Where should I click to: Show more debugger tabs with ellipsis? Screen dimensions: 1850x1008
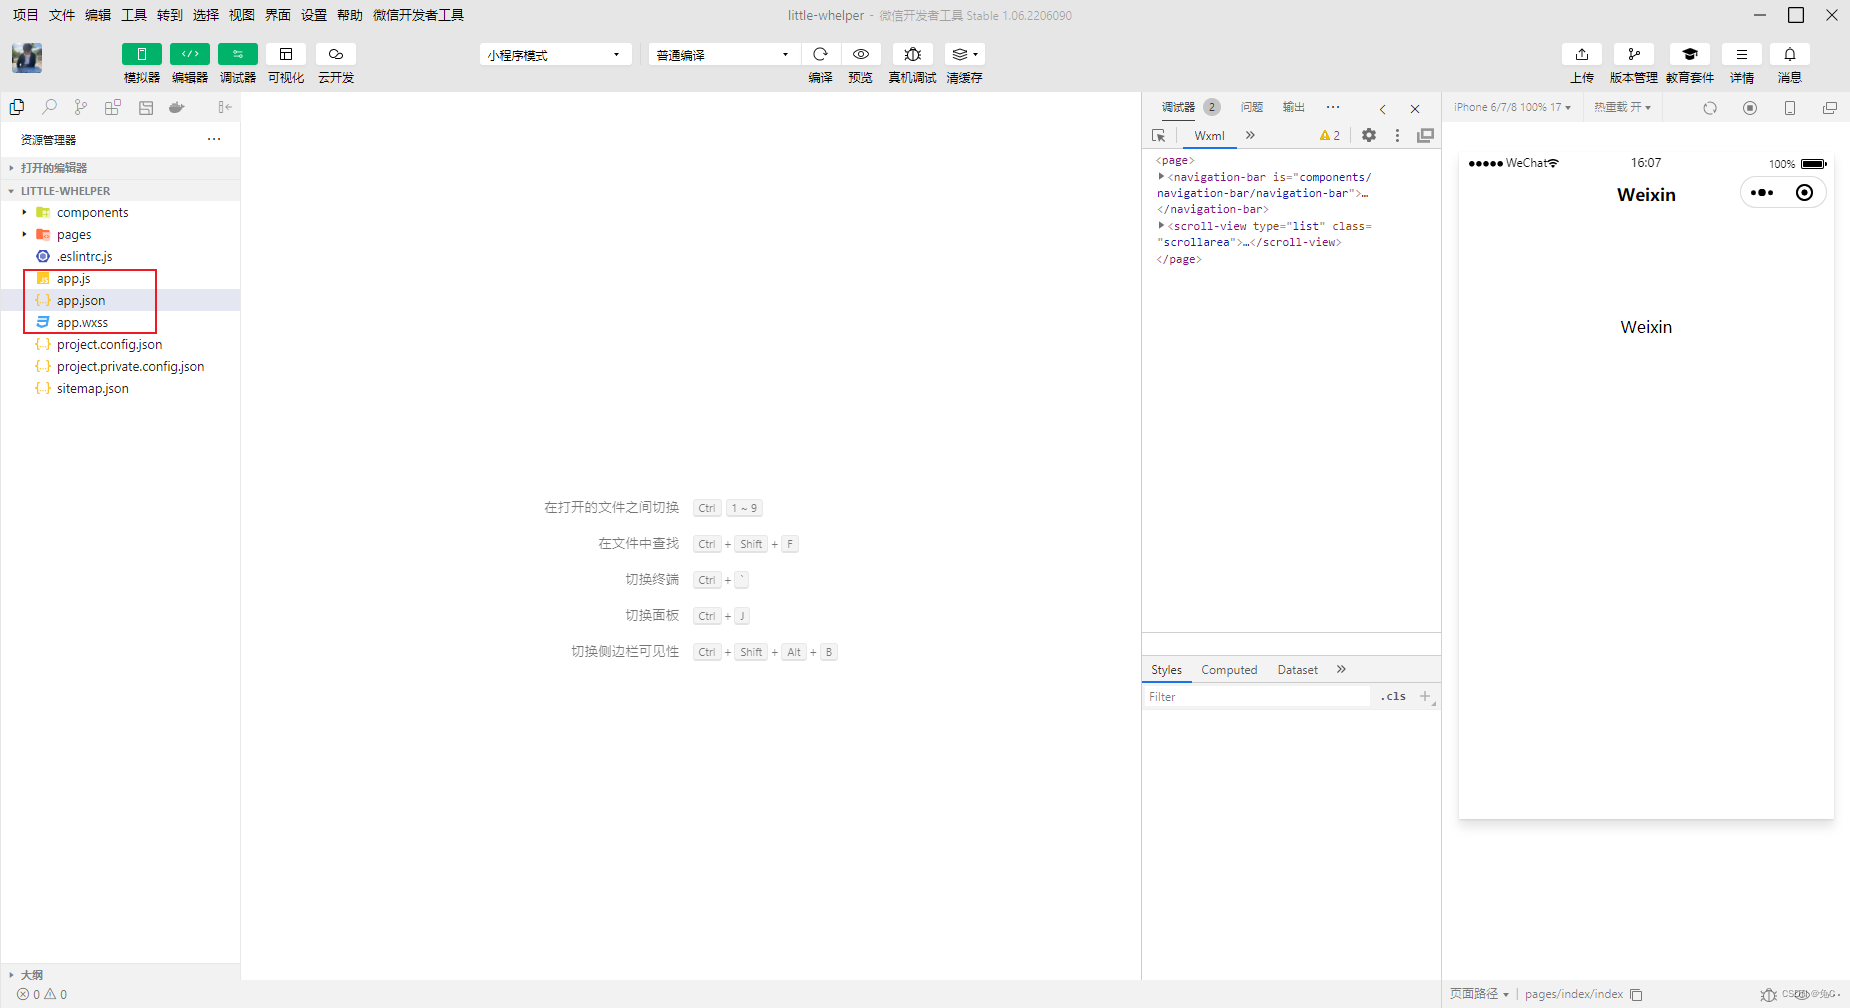1333,107
